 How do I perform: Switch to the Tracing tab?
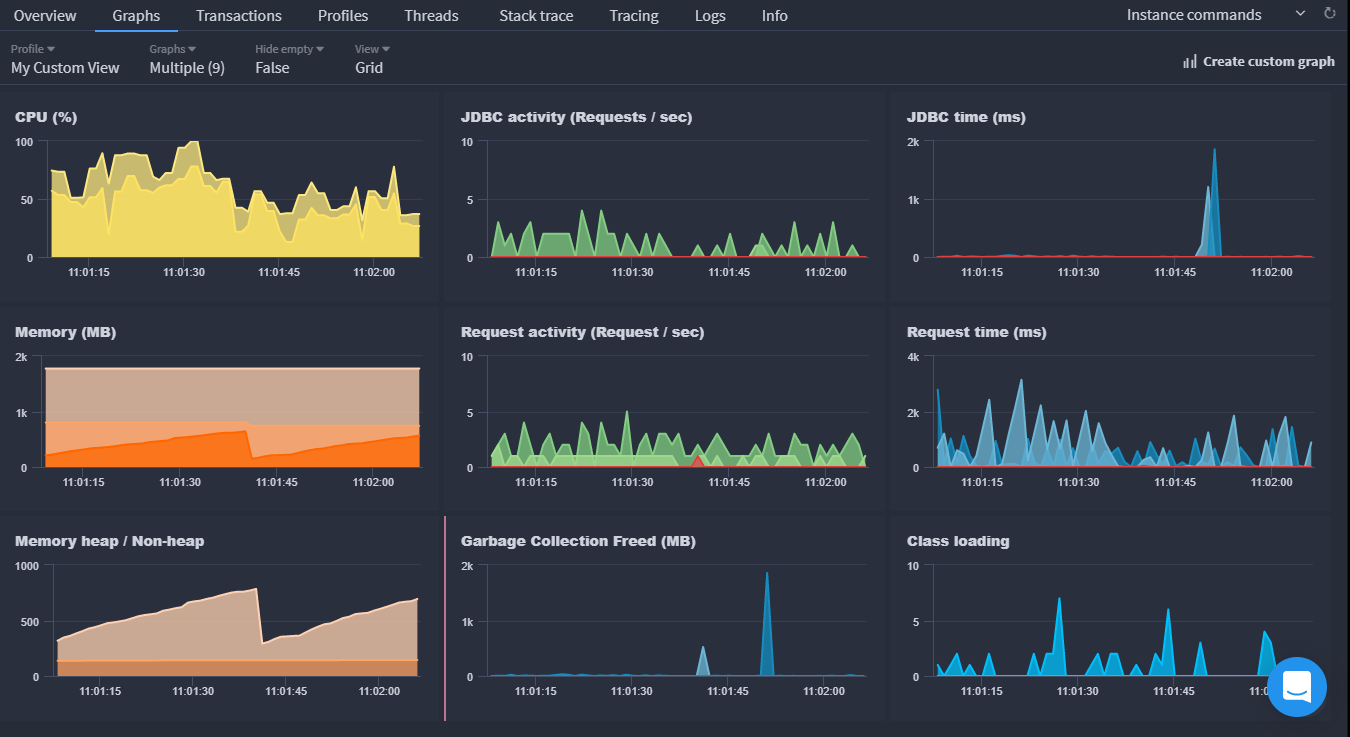click(634, 16)
